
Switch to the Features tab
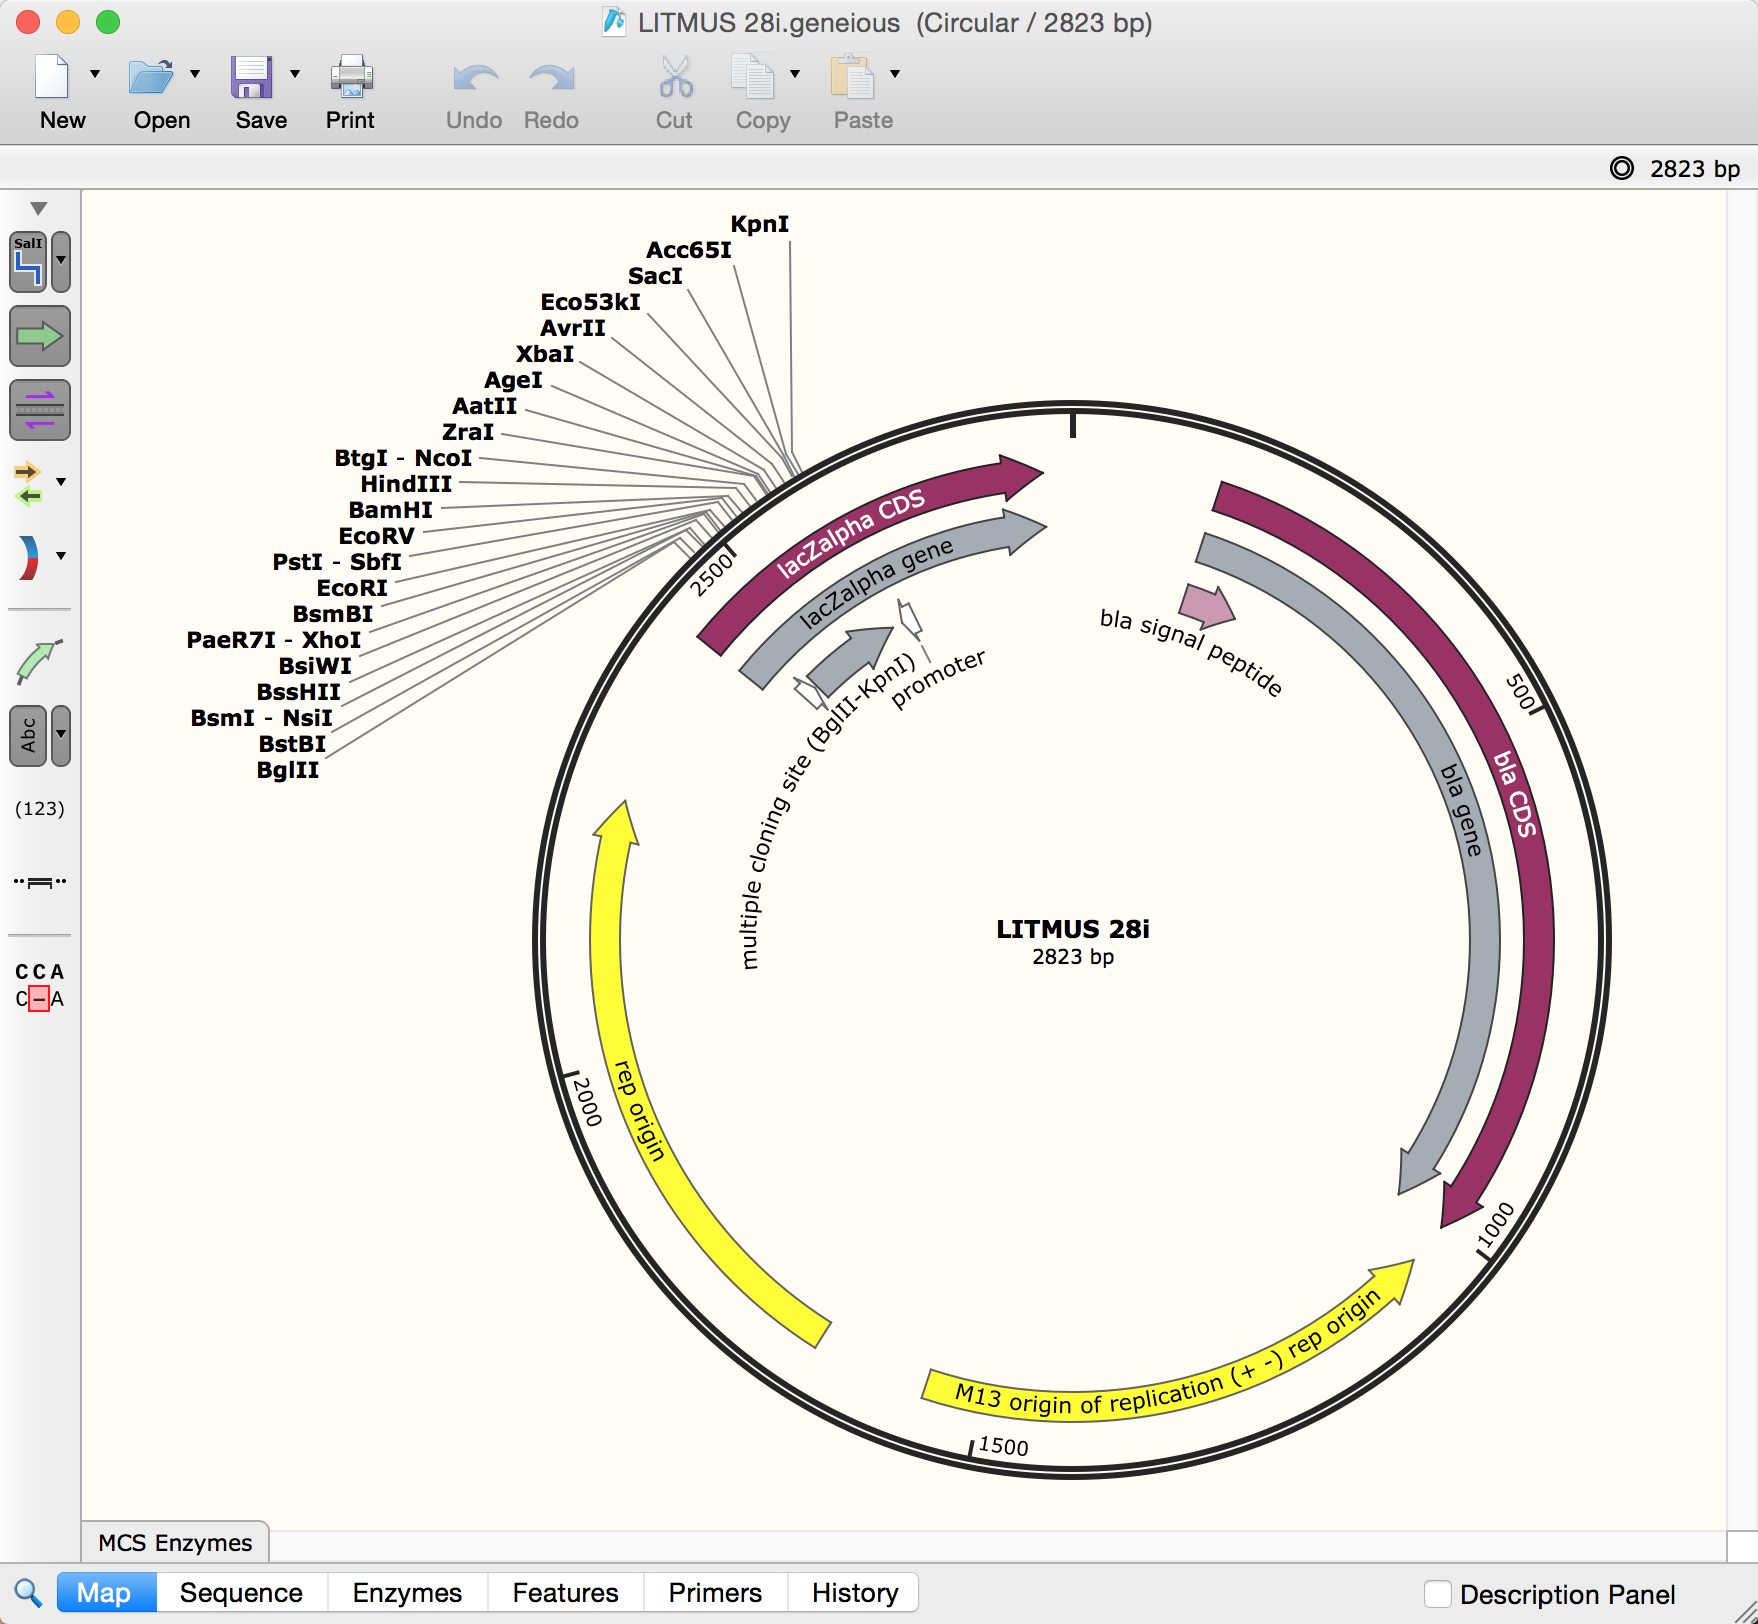coord(565,1592)
